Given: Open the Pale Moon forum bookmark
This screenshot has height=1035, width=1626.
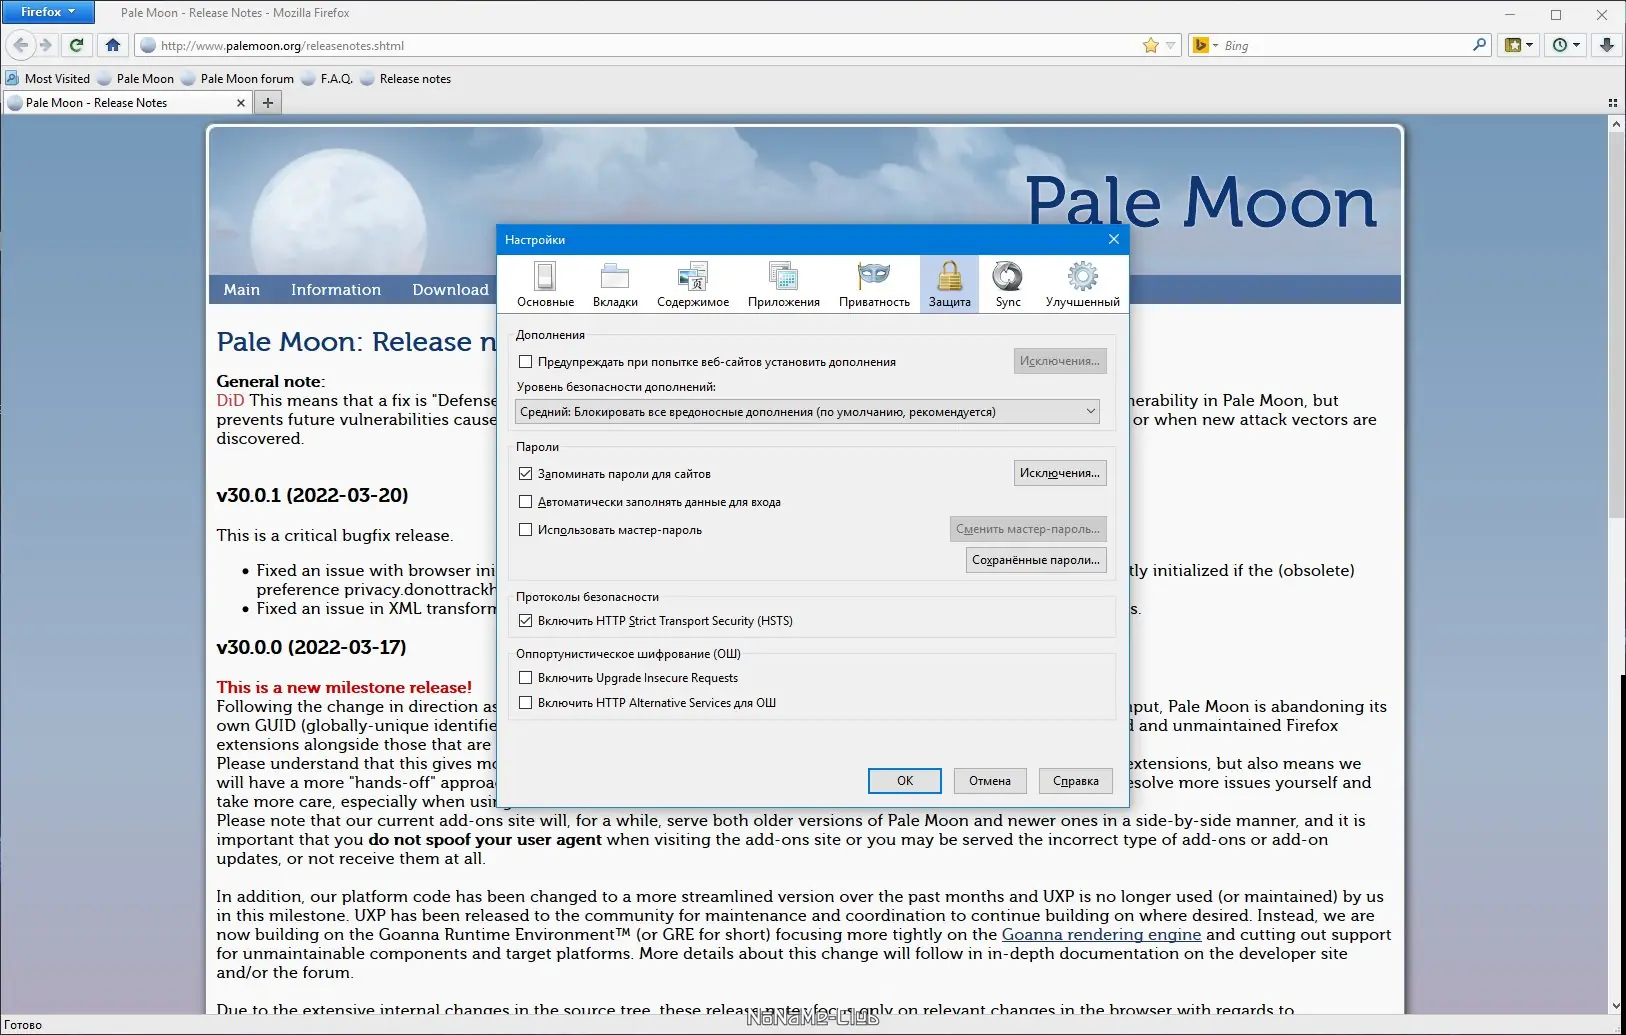Looking at the screenshot, I should pyautogui.click(x=238, y=79).
